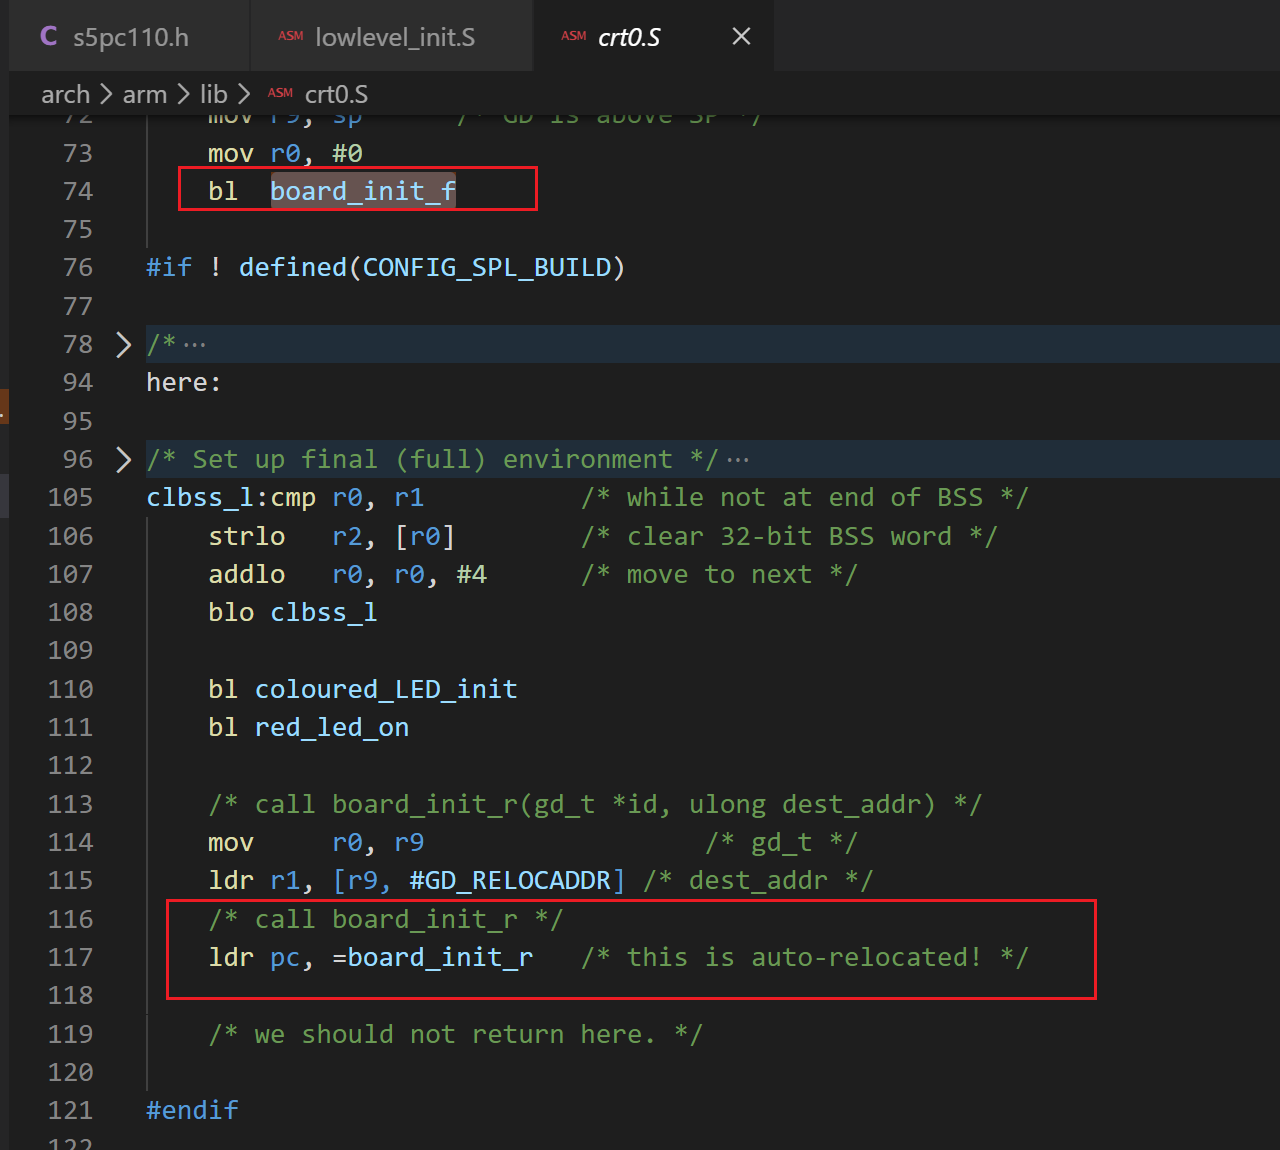Click the 'this is auto-relocated!' comment
1280x1150 pixels.
804,957
